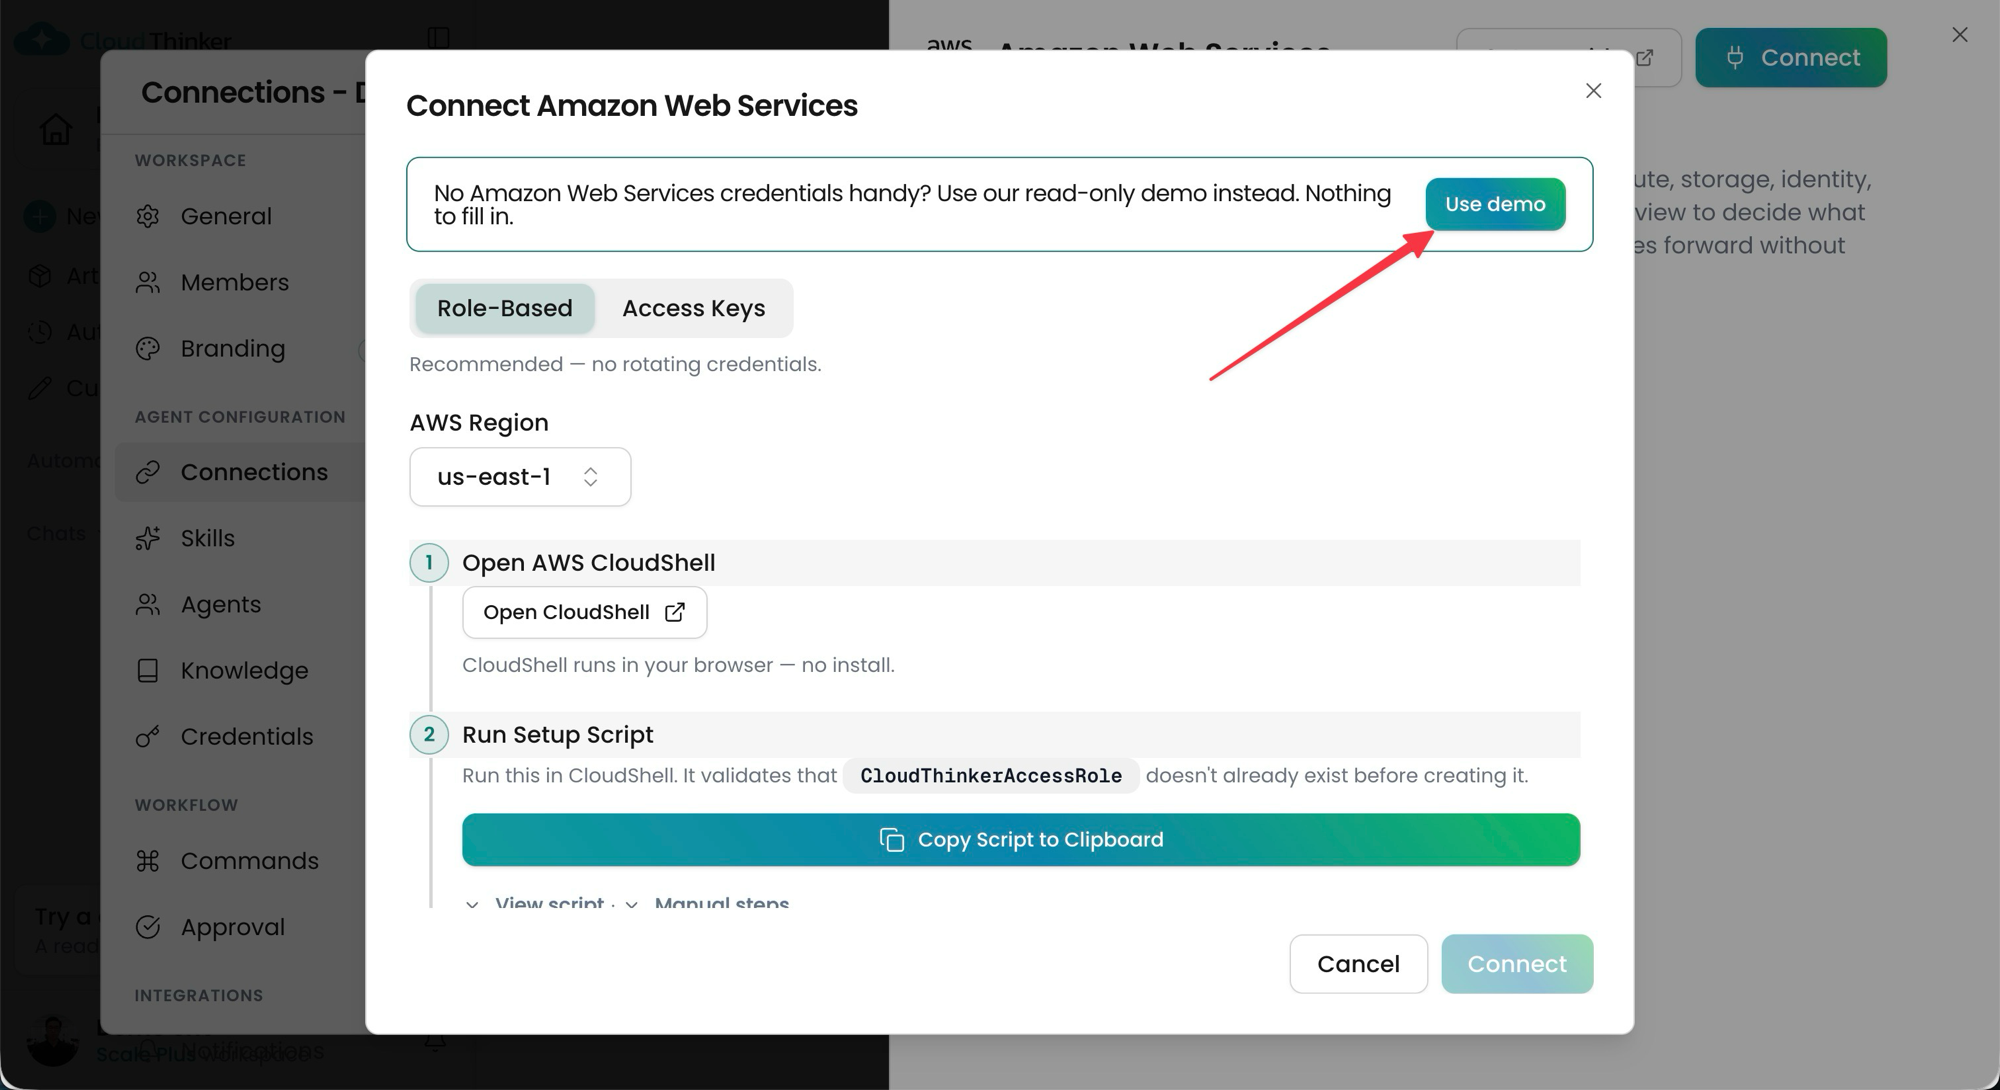Open the Approval workflow page

tap(233, 927)
